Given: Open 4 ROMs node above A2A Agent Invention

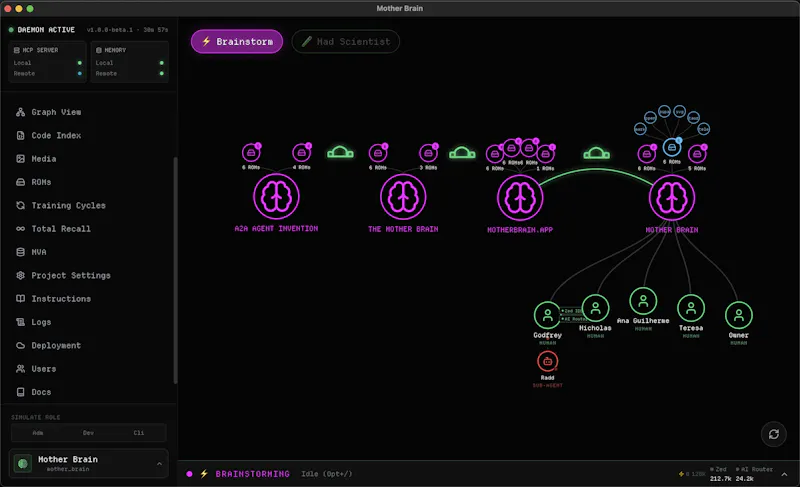Looking at the screenshot, I should 302,152.
